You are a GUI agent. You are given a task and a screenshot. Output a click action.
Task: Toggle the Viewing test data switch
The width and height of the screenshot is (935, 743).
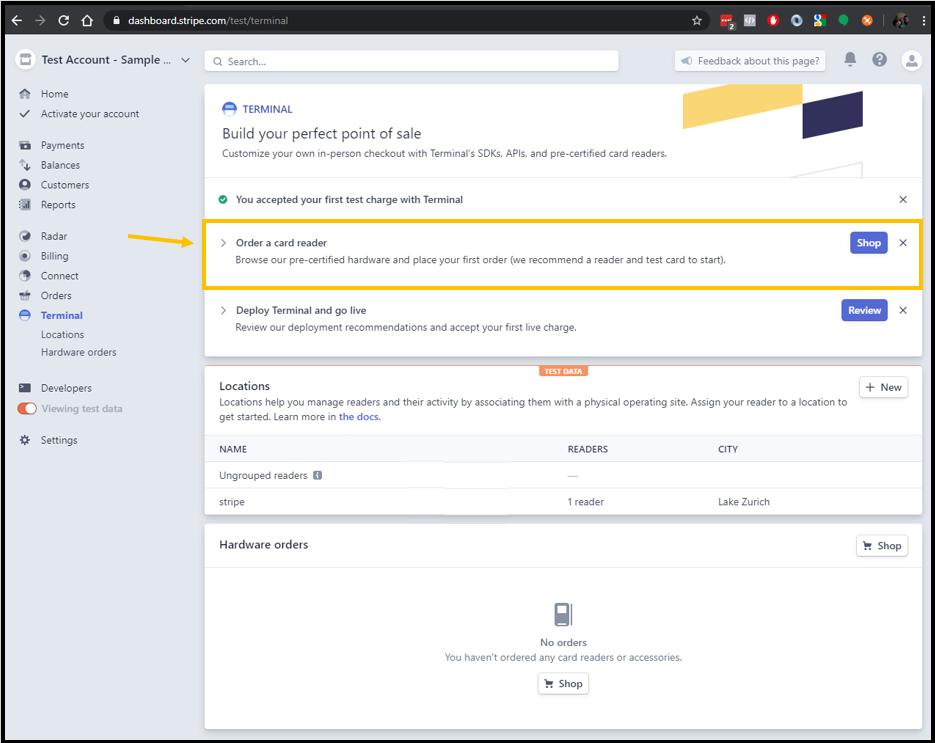click(27, 408)
